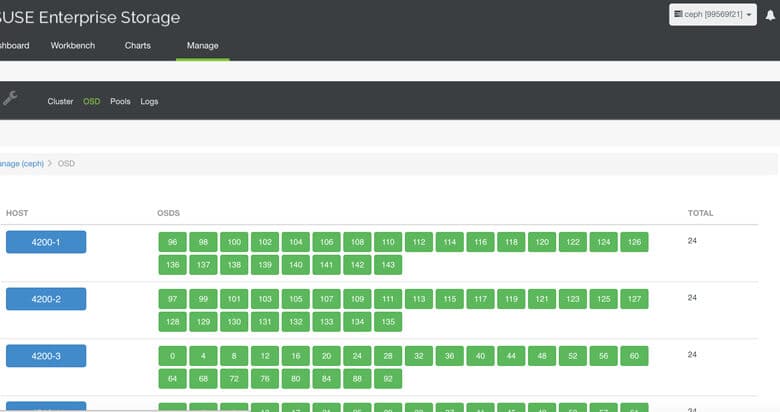Click total value 24 for host 4200-1
The image size is (780, 412).
click(692, 241)
